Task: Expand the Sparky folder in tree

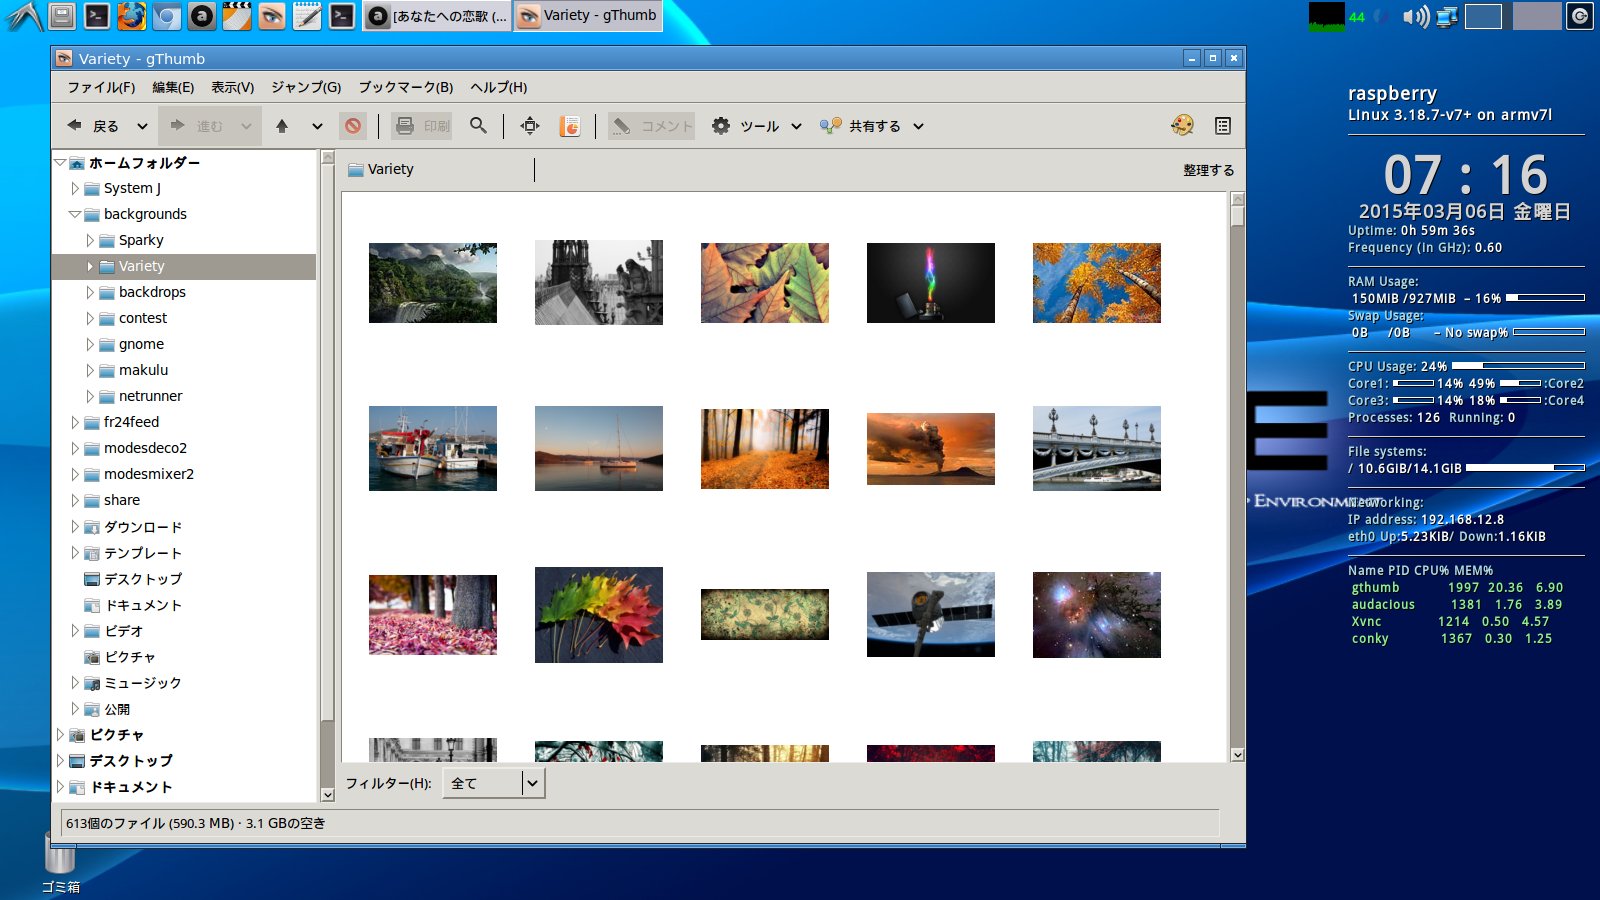Action: click(90, 240)
